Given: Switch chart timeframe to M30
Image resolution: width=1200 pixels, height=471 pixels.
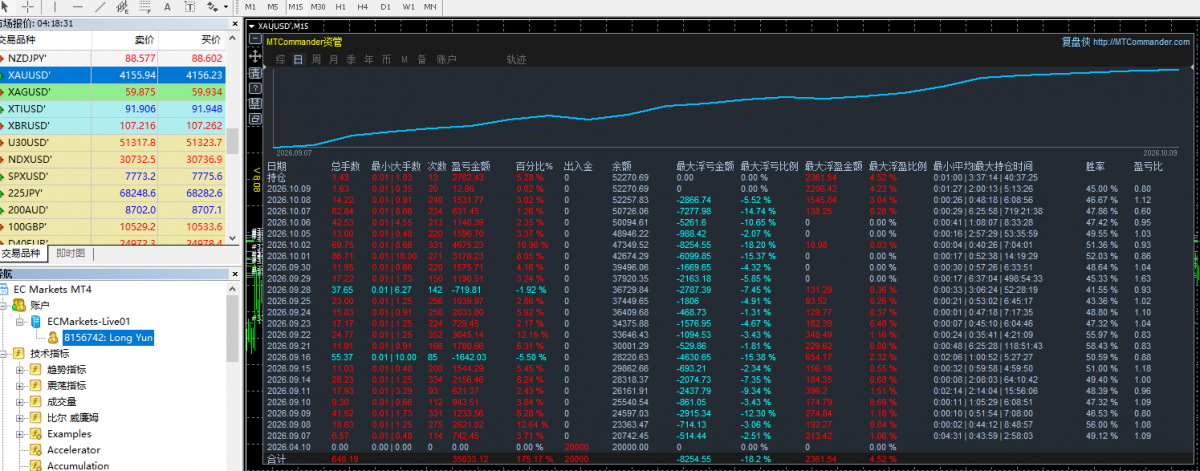Looking at the screenshot, I should coord(318,7).
